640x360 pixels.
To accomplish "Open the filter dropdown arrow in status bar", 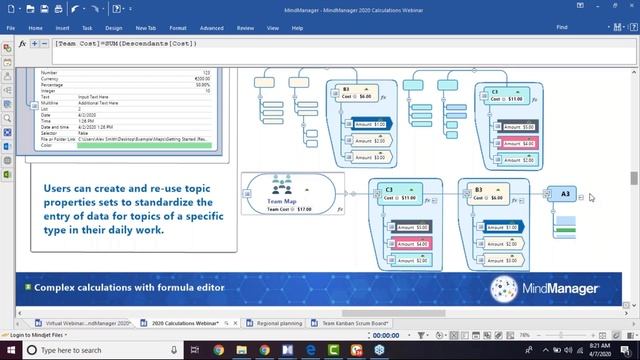I will coord(427,336).
